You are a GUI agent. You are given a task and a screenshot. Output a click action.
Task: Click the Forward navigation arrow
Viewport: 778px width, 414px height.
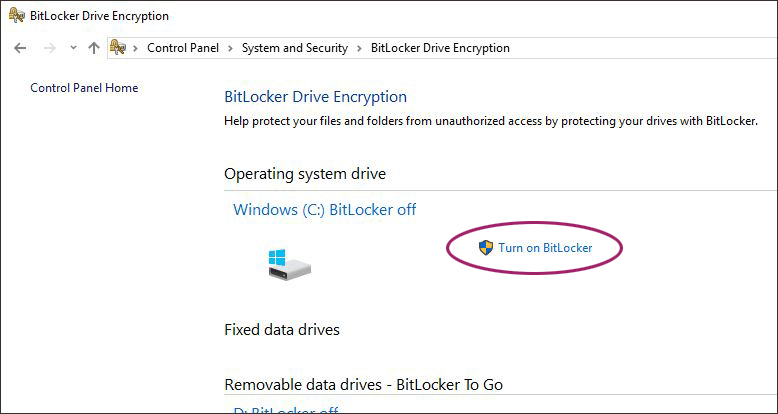pos(47,48)
